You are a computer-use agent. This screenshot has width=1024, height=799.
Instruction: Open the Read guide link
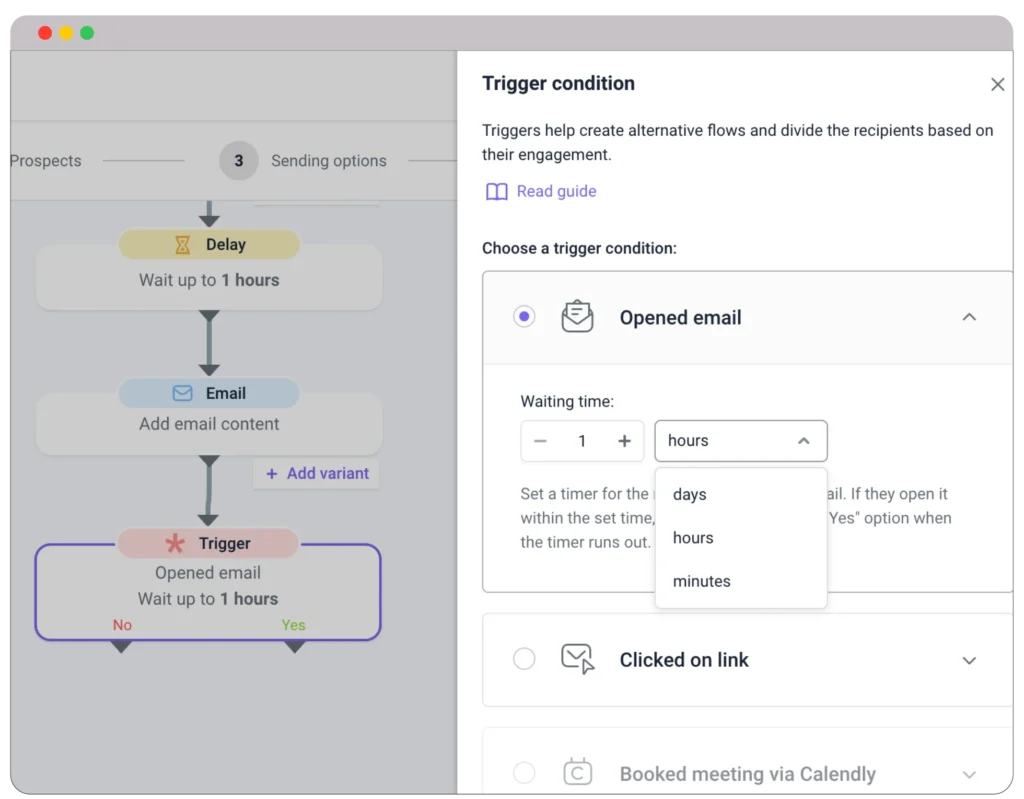(556, 190)
